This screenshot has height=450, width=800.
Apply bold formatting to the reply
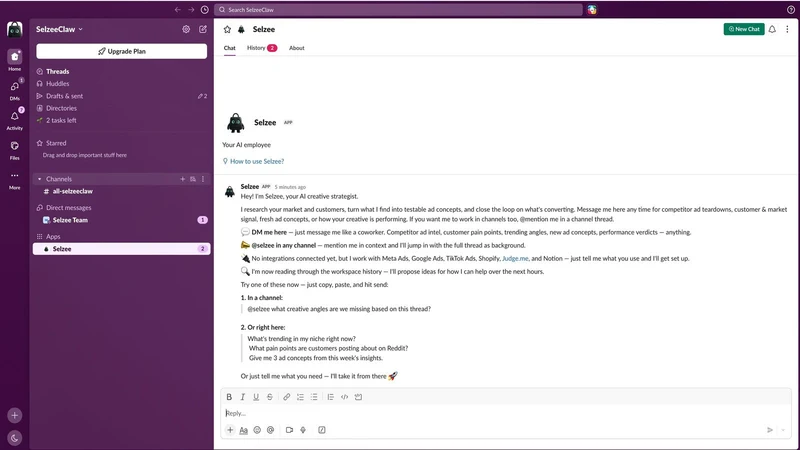pyautogui.click(x=229, y=397)
